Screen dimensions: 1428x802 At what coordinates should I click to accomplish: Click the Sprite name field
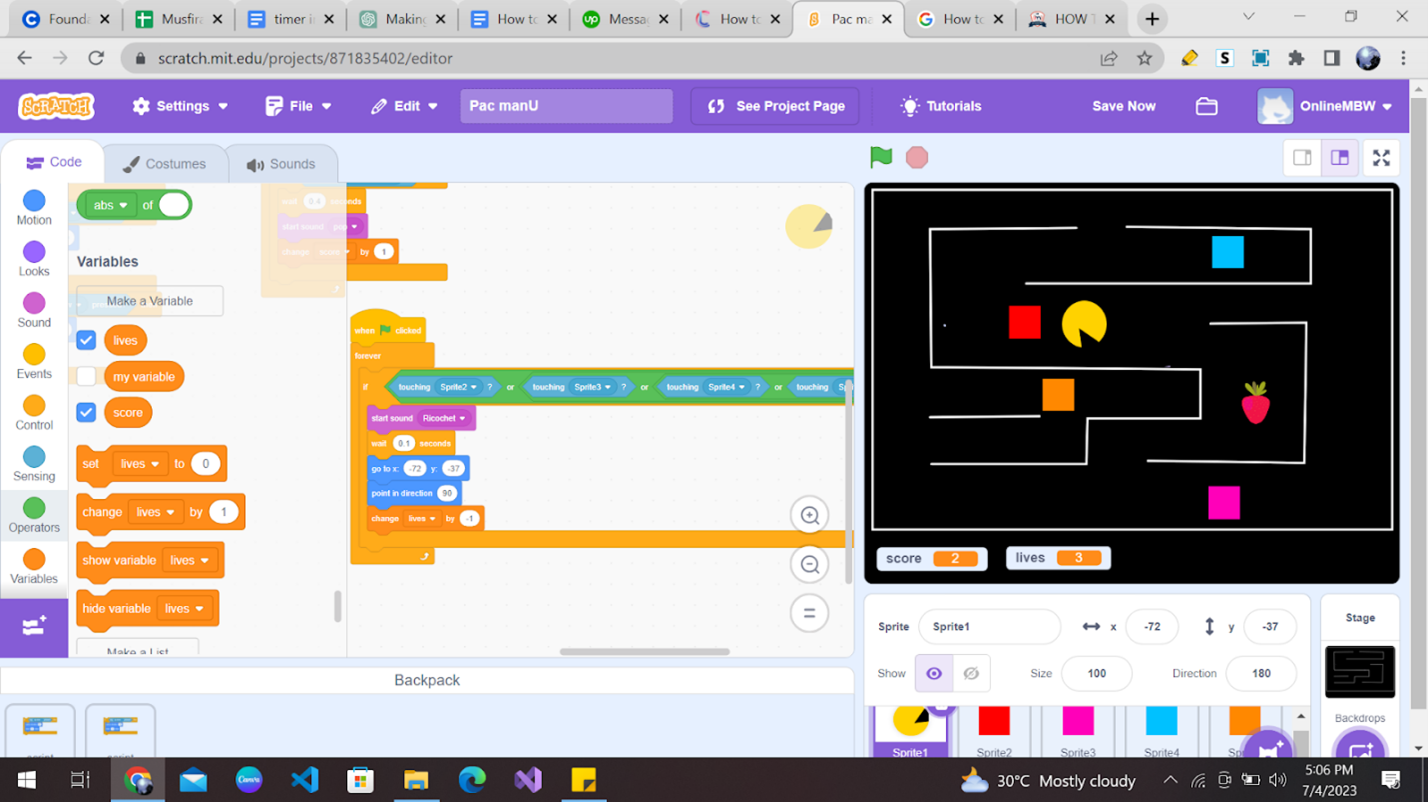point(989,627)
